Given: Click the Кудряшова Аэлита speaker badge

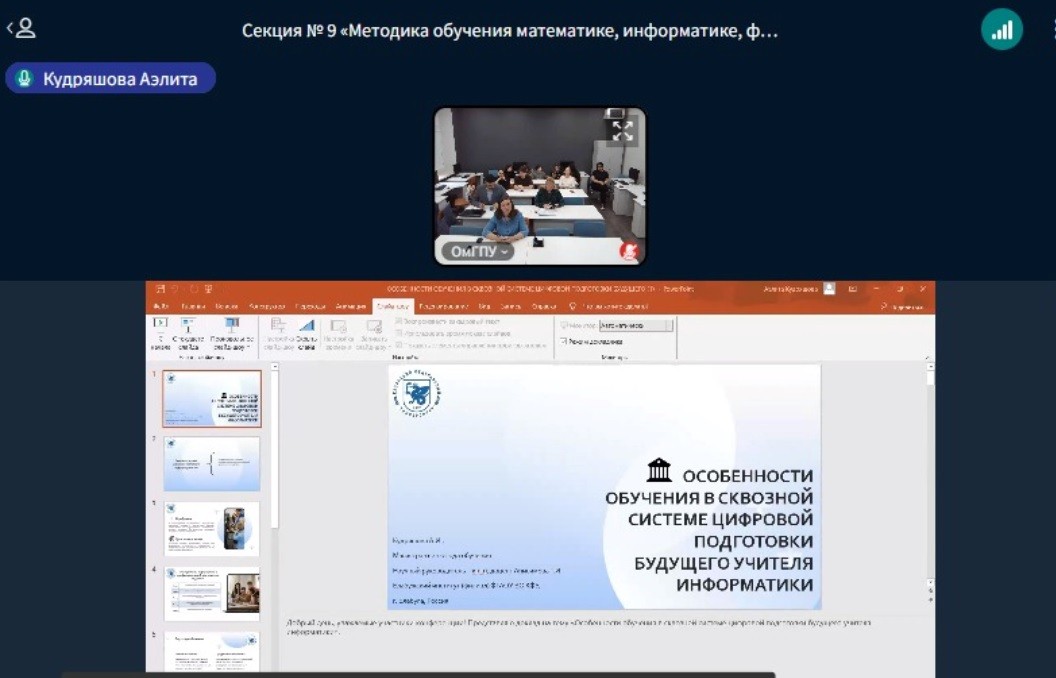Looking at the screenshot, I should click(x=110, y=78).
